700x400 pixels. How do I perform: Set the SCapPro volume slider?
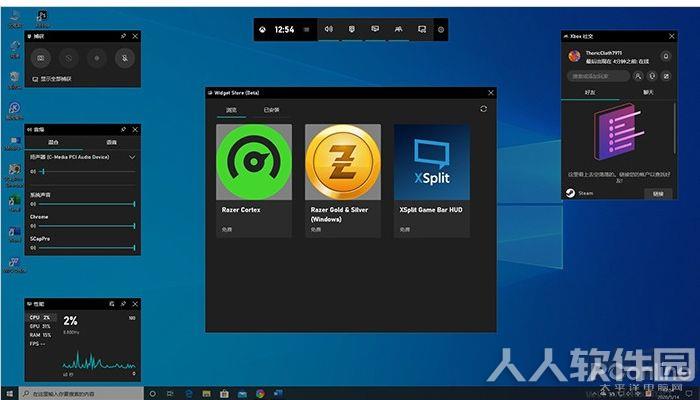coord(87,248)
